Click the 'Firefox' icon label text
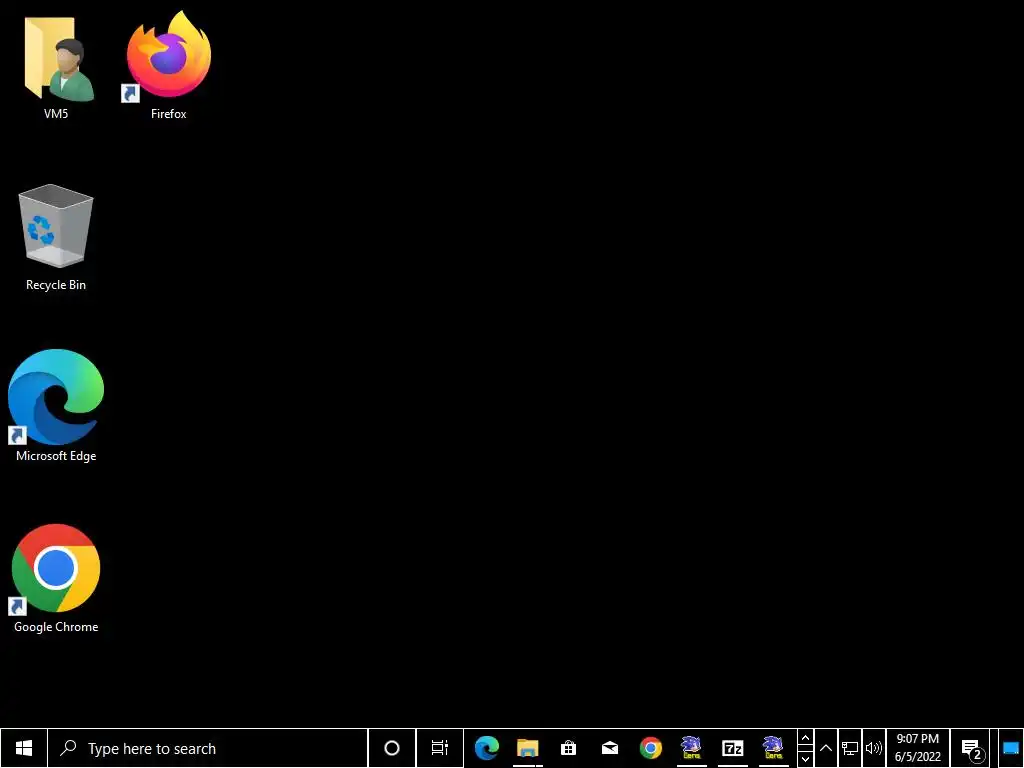 pyautogui.click(x=168, y=114)
